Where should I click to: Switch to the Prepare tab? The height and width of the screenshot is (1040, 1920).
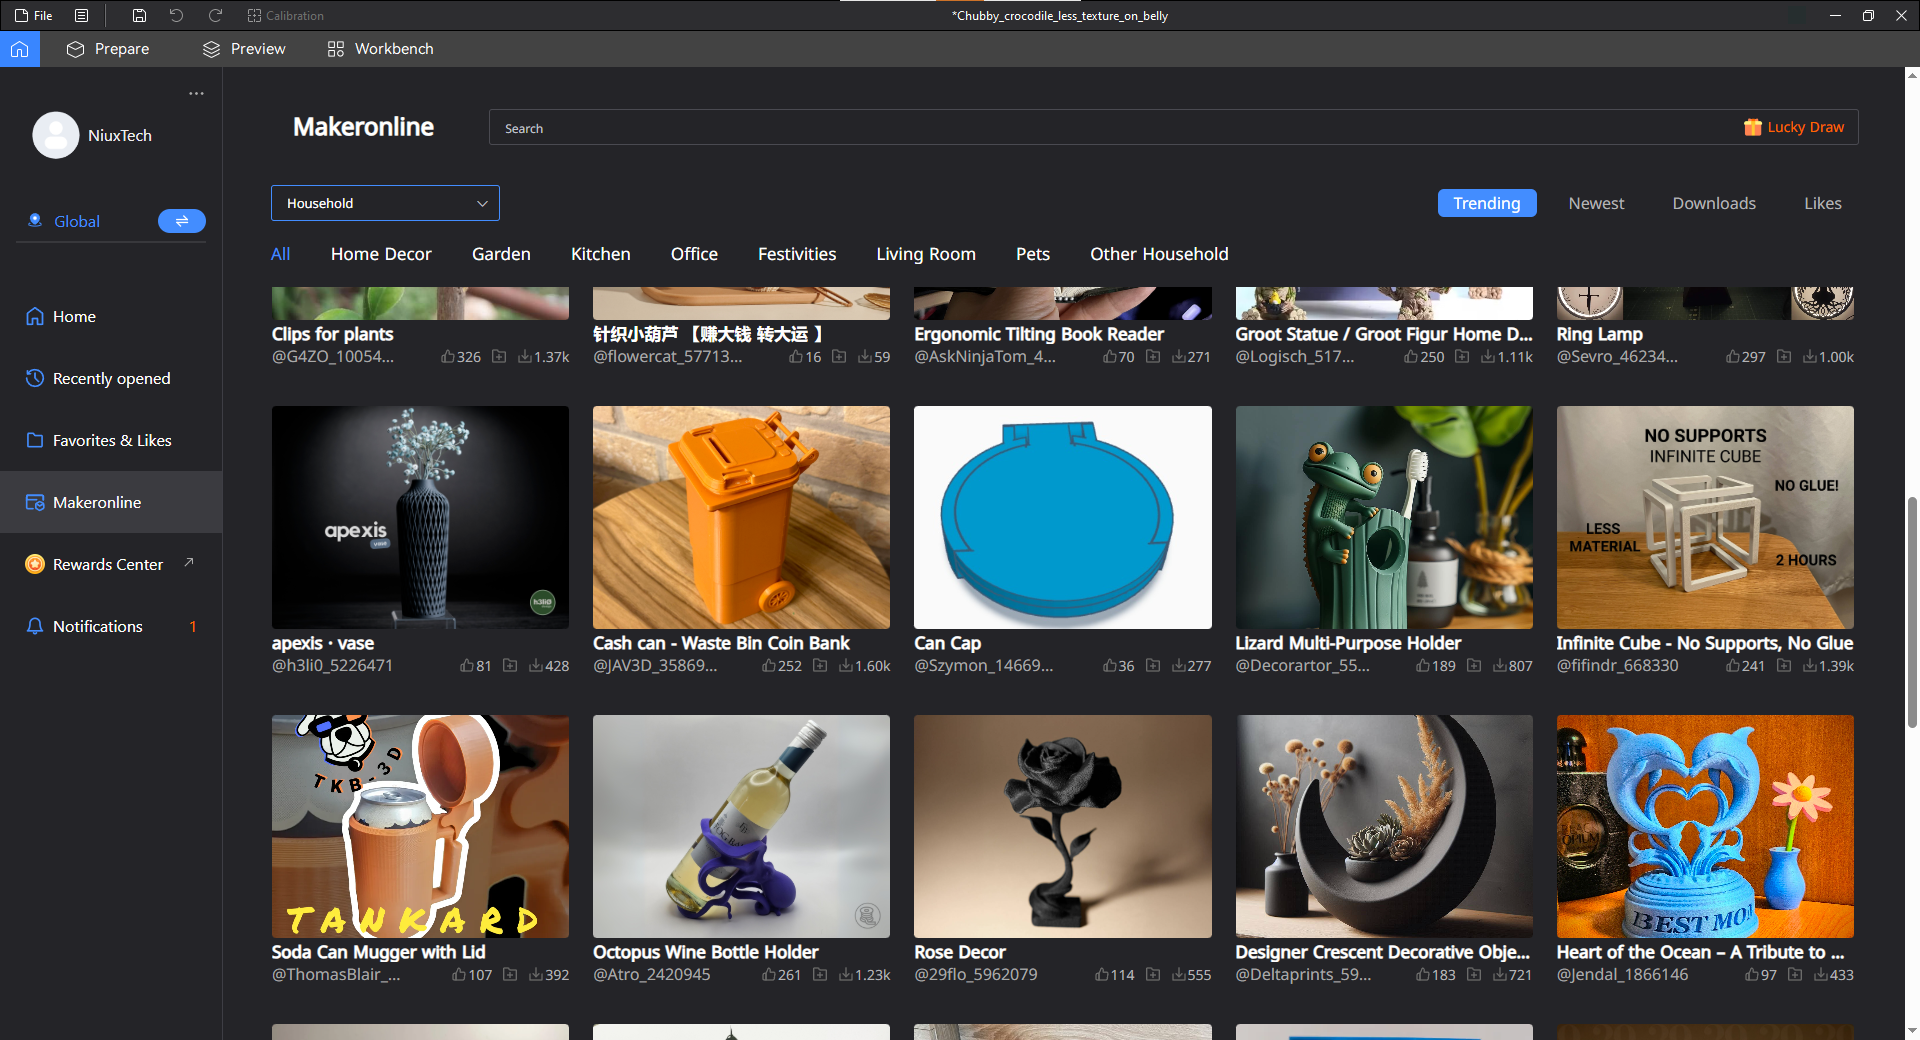click(x=108, y=49)
